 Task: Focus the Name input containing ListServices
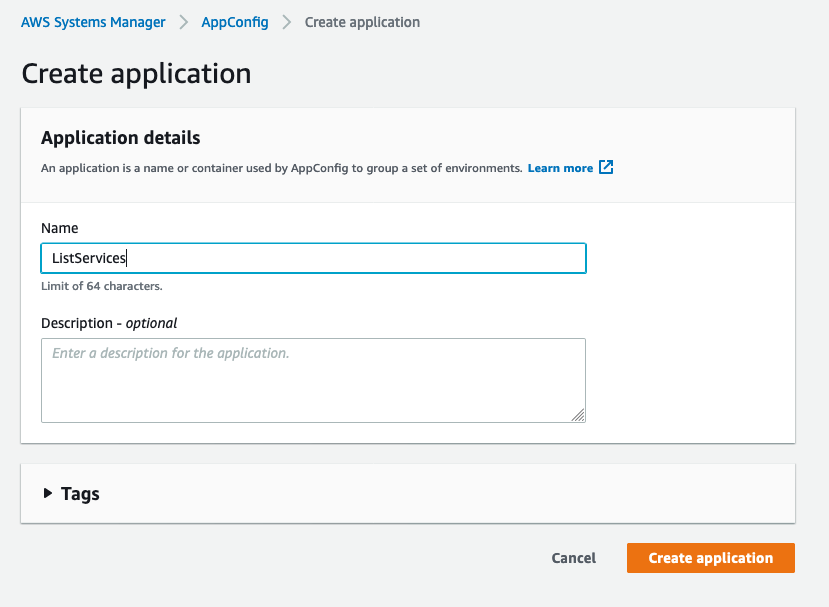pyautogui.click(x=313, y=257)
